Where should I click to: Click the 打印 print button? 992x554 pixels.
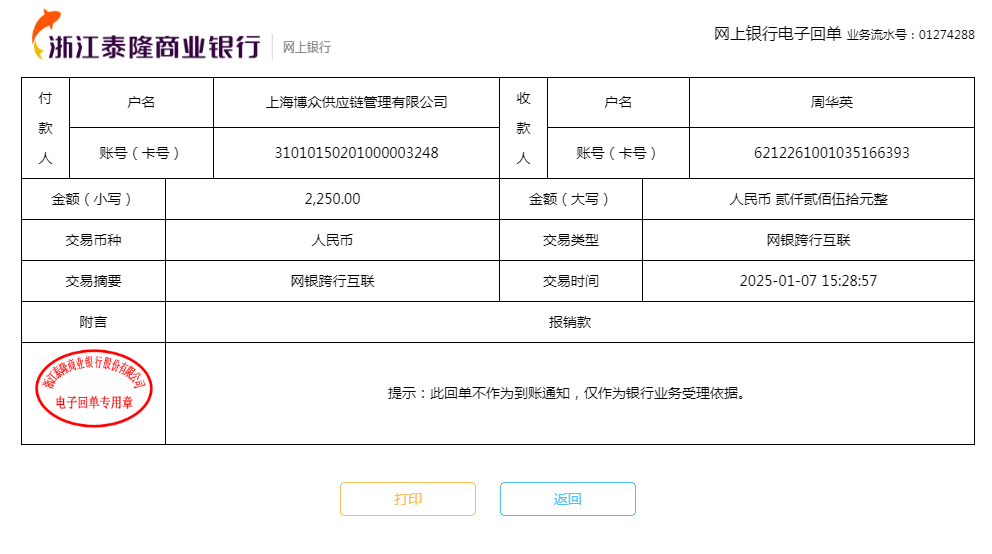click(408, 499)
